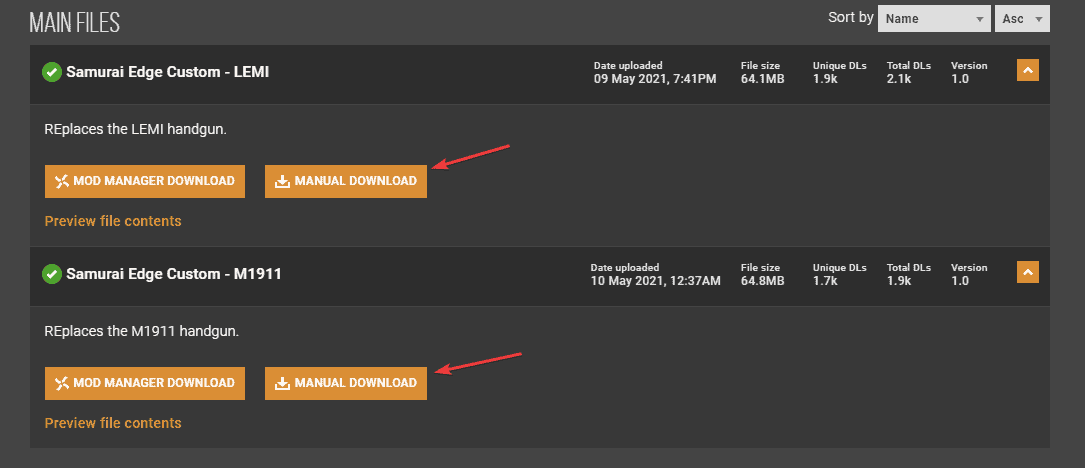Click wrench icon on M1911 Mod Manager Download
The height and width of the screenshot is (468, 1085).
62,384
